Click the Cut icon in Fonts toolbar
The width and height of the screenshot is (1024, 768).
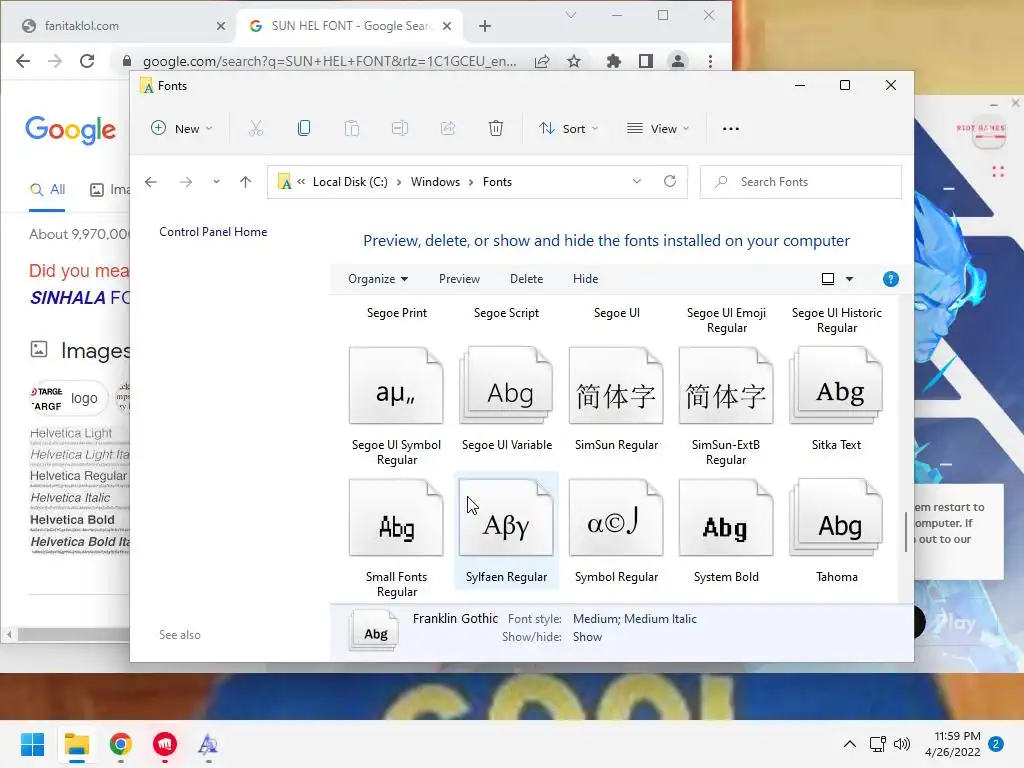point(255,129)
